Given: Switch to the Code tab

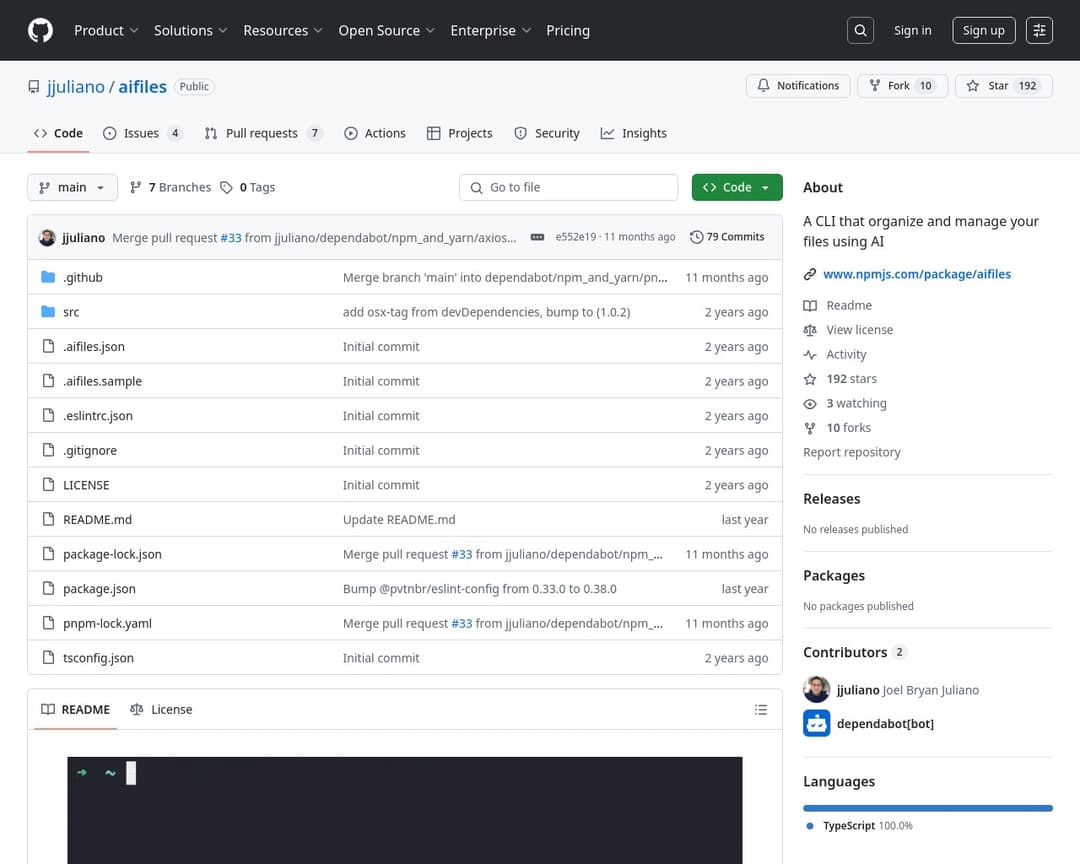Looking at the screenshot, I should 59,134.
